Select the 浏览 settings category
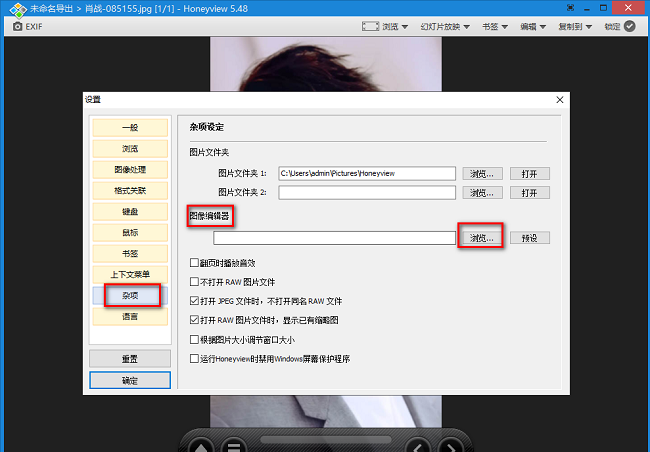 [x=130, y=148]
